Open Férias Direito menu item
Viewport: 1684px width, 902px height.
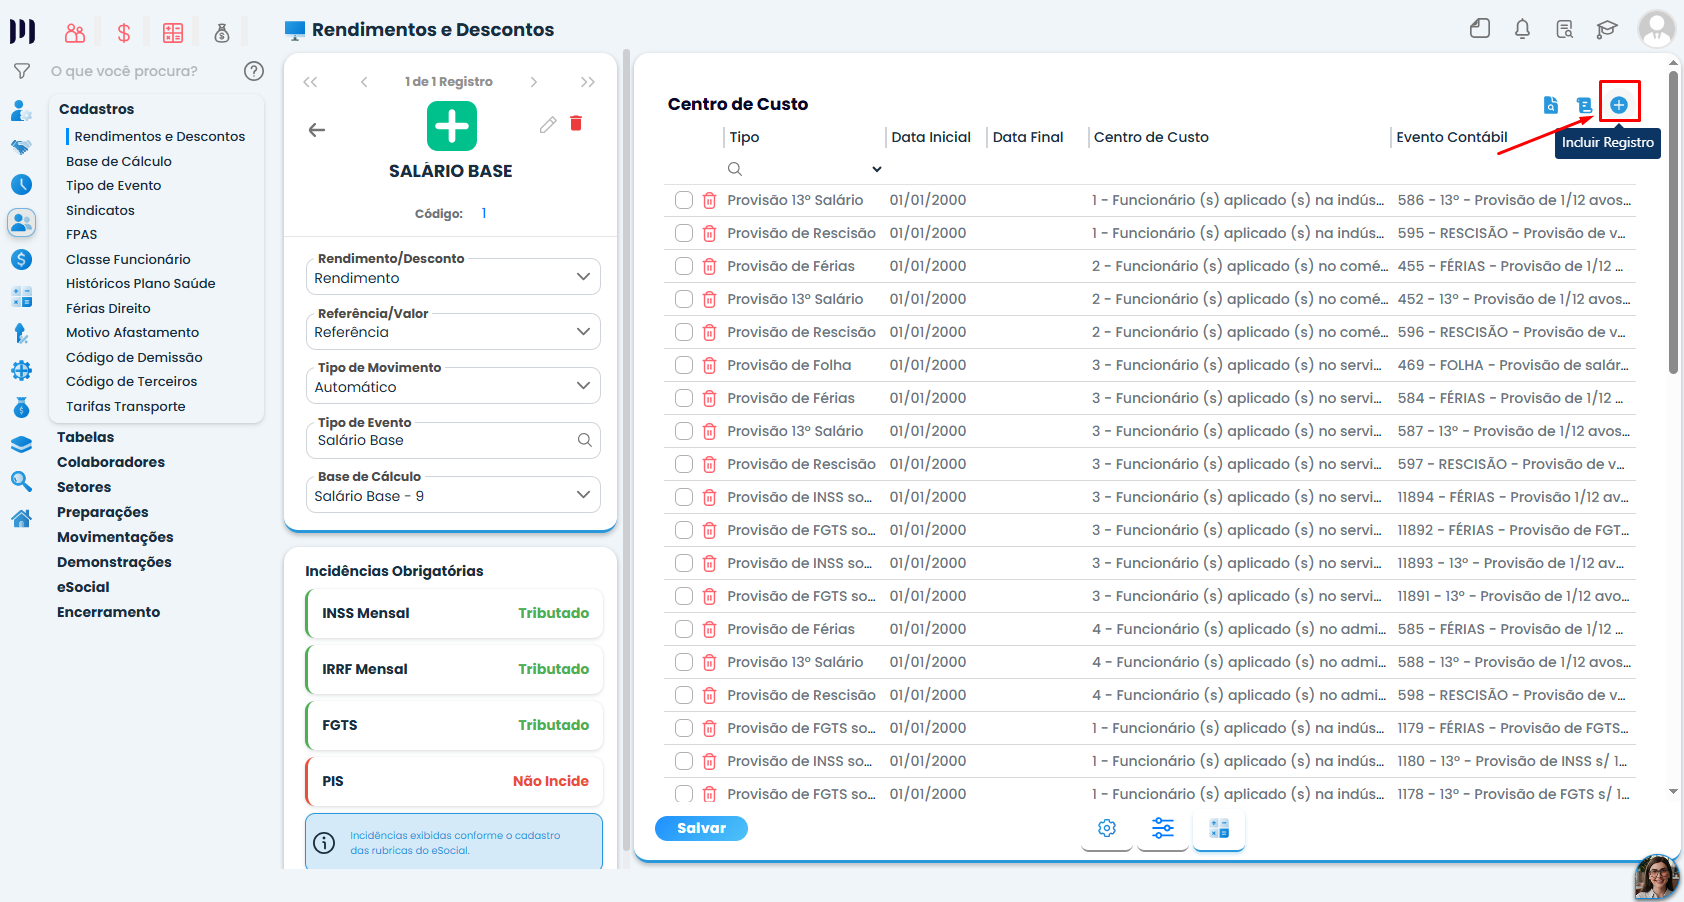point(108,308)
